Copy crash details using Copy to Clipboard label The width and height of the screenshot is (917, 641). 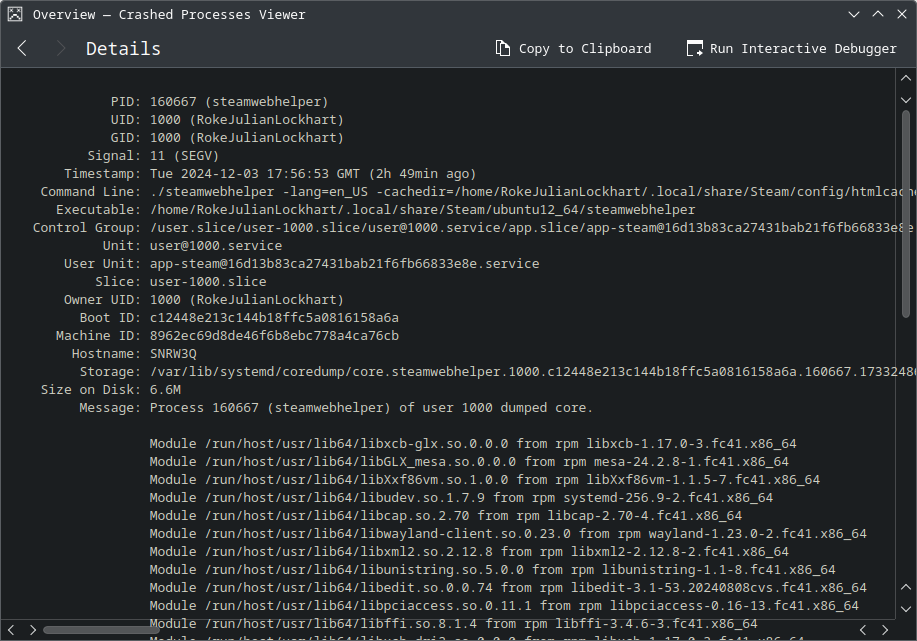coord(585,49)
